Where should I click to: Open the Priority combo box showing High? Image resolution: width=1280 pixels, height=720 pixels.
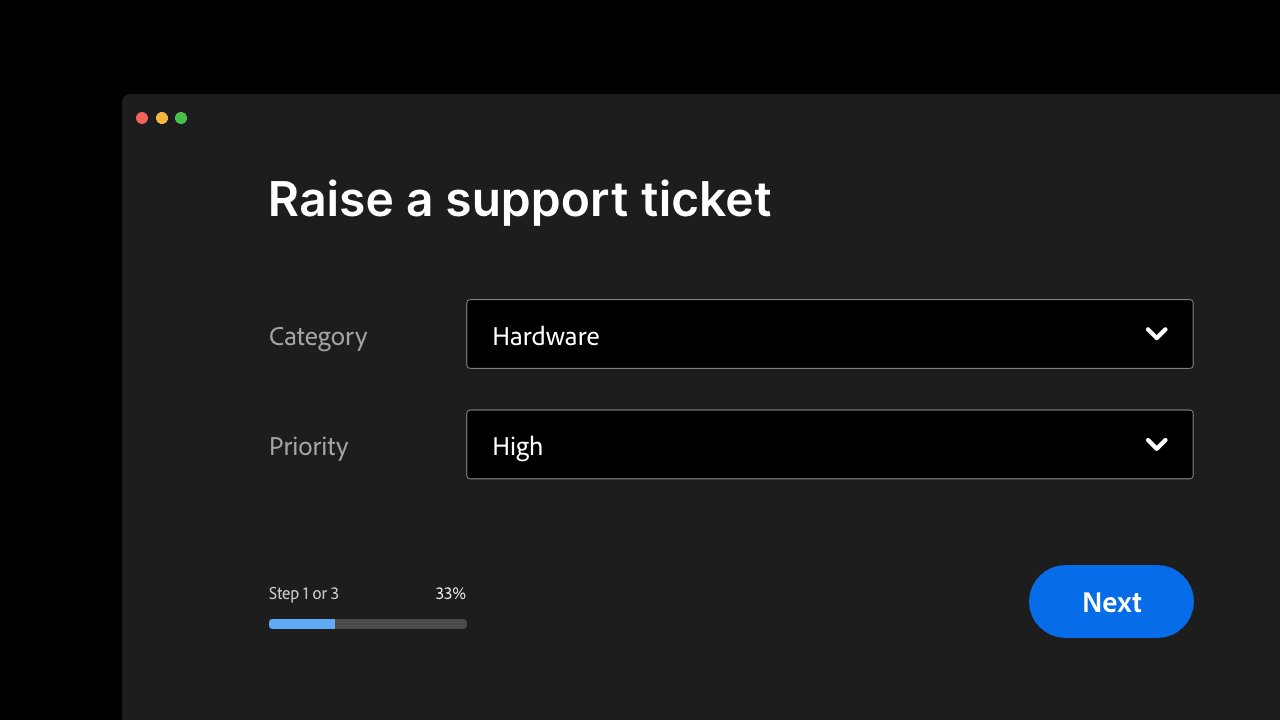(x=830, y=444)
